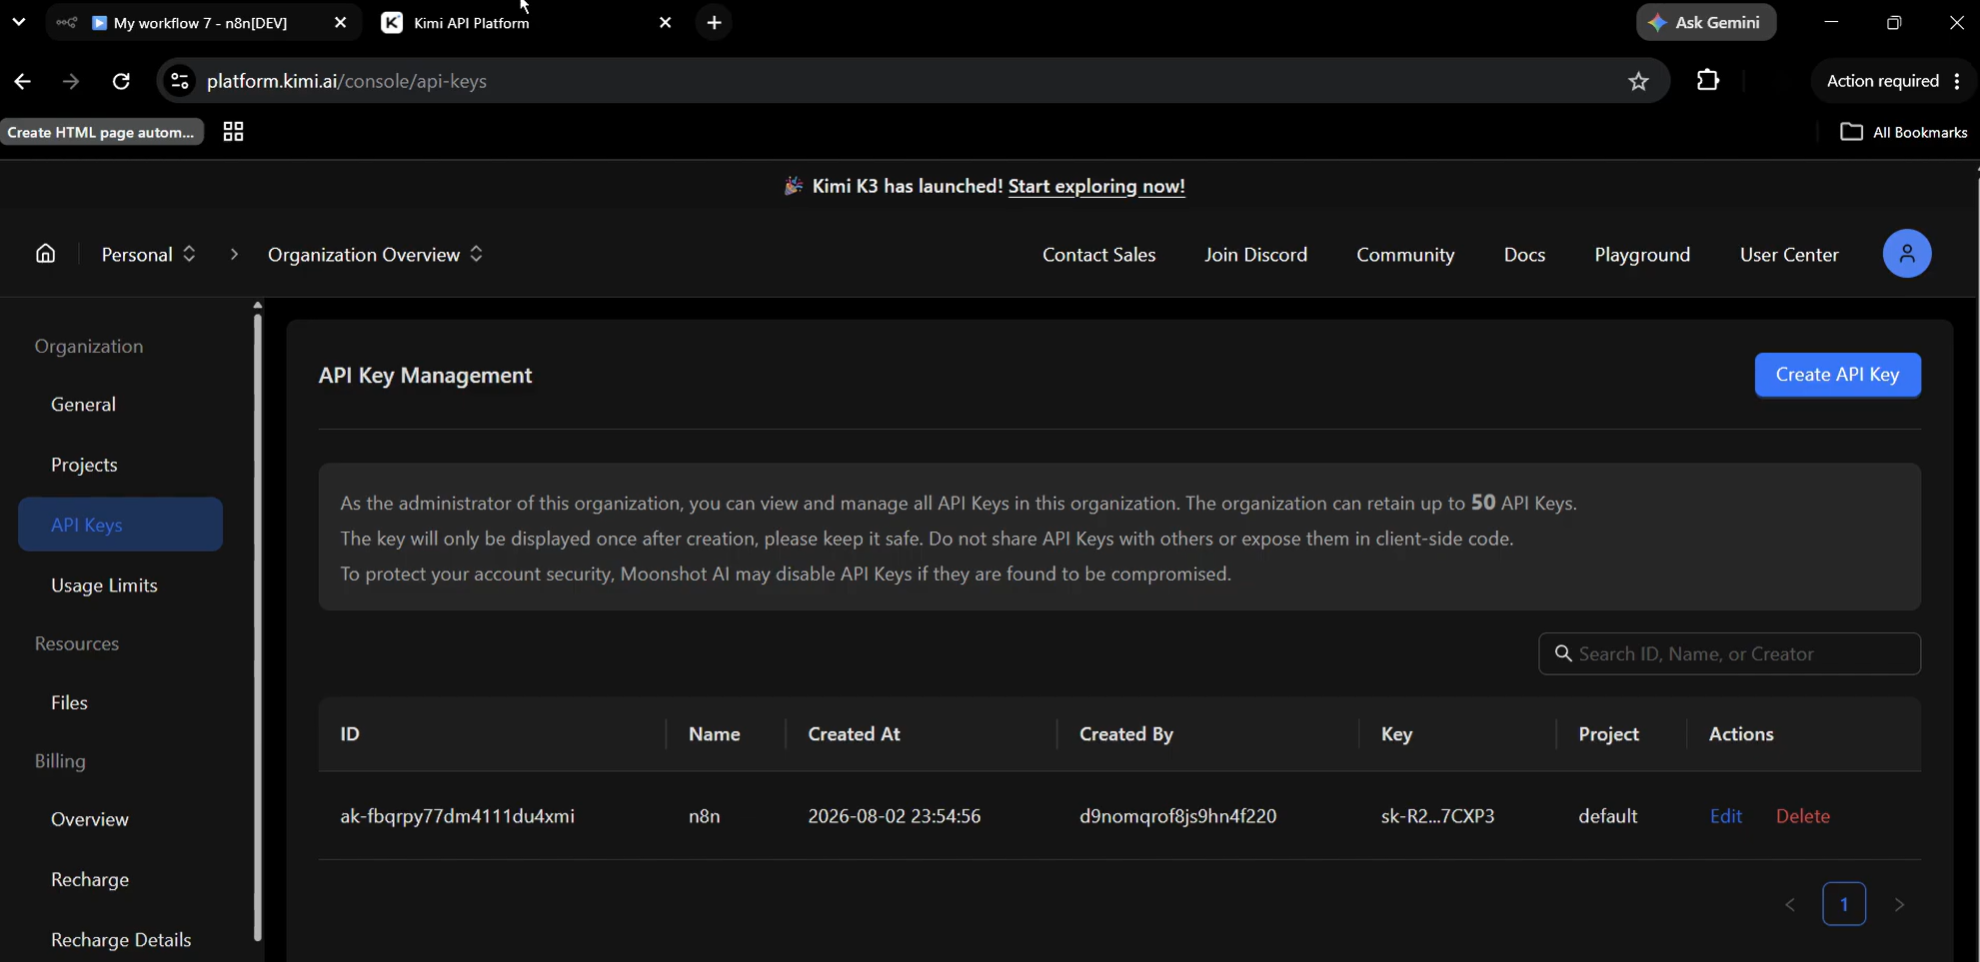The height and width of the screenshot is (962, 1980).
Task: Open the tab search dropdown arrow
Action: (18, 21)
